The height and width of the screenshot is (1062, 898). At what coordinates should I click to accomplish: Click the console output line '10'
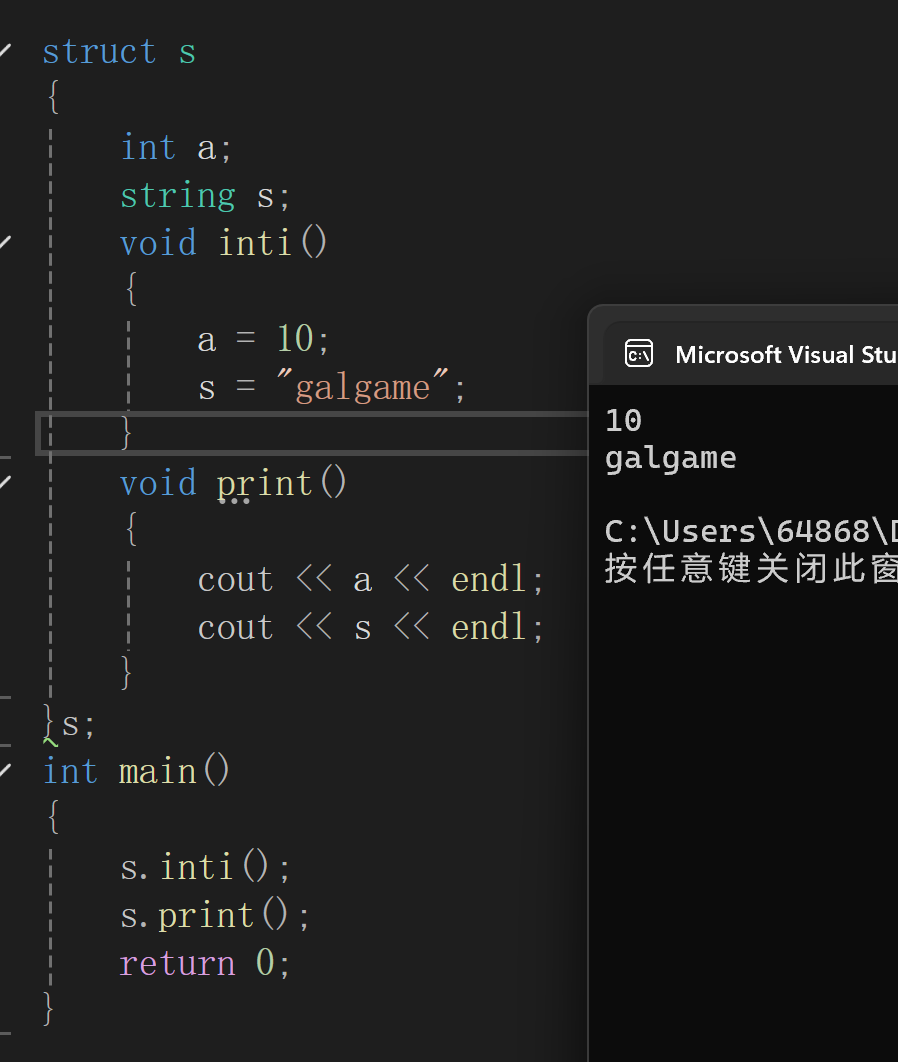click(x=623, y=421)
